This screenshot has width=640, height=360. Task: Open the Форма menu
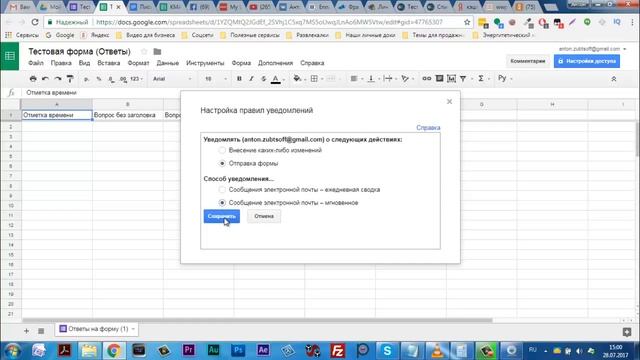[x=241, y=63]
